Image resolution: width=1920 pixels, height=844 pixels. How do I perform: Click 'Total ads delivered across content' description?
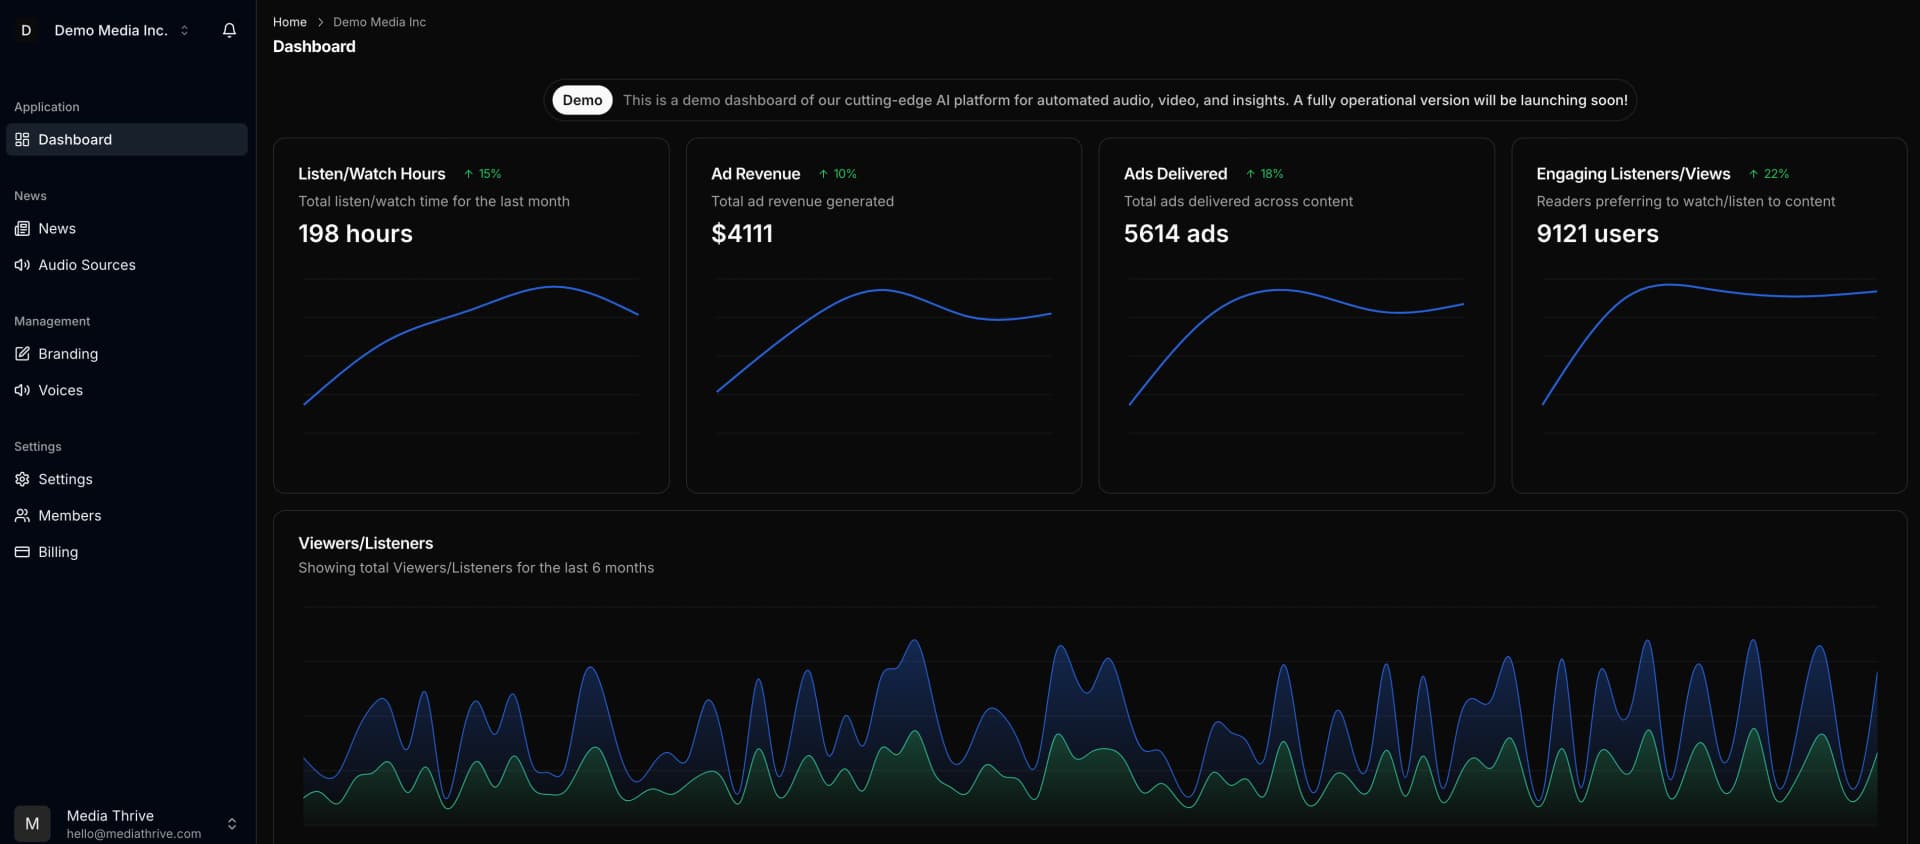pos(1238,201)
